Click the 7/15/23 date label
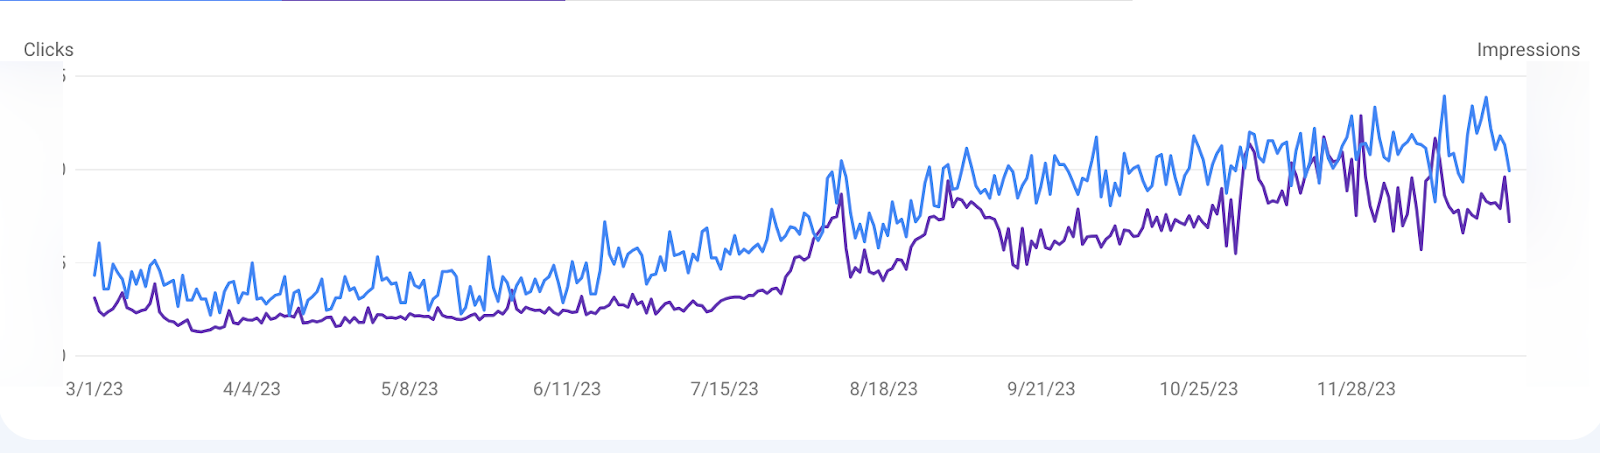This screenshot has height=453, width=1600. (x=724, y=389)
